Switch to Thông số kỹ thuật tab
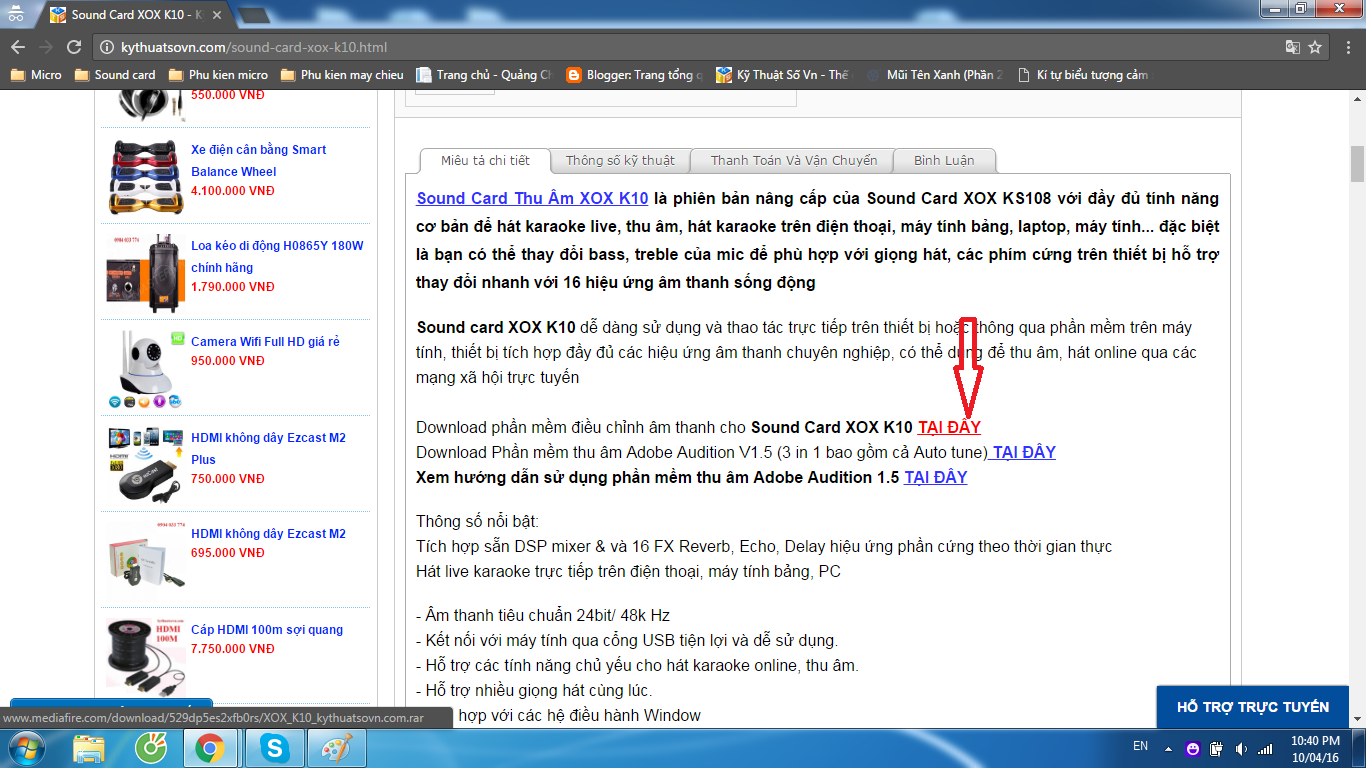The height and width of the screenshot is (768, 1366). (x=620, y=160)
